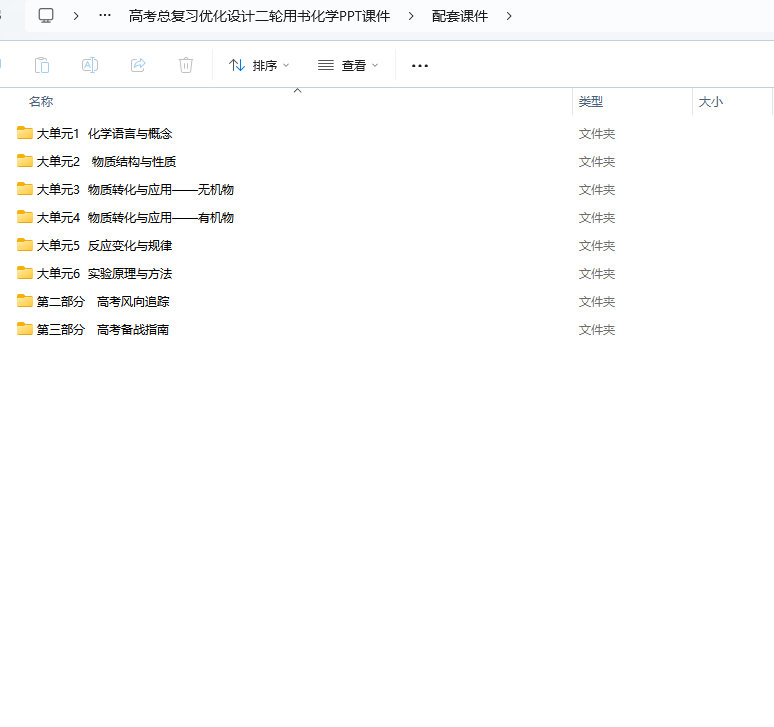
Task: Sort by the 类型 column header
Action: tap(591, 102)
